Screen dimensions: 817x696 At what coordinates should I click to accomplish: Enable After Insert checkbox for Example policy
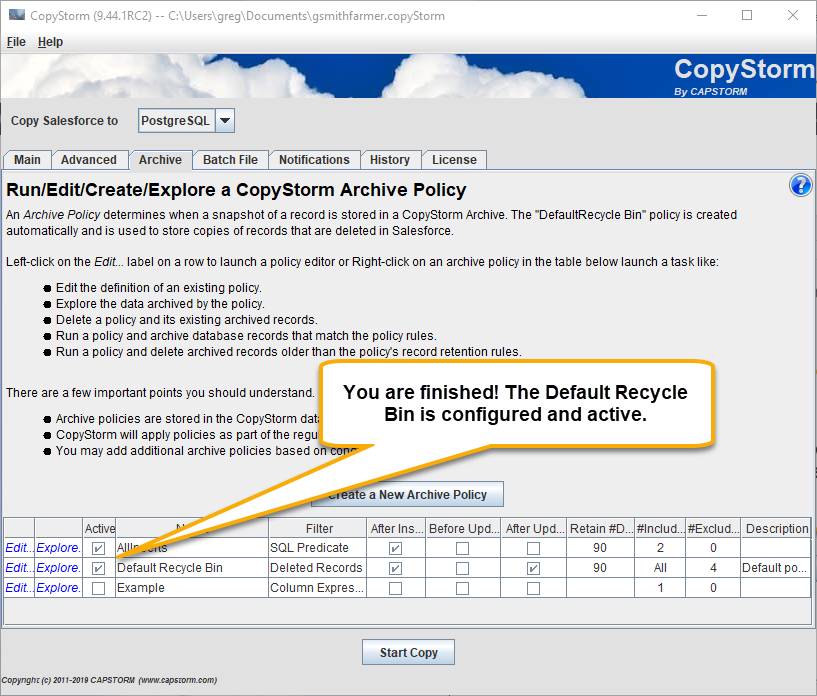(x=395, y=588)
